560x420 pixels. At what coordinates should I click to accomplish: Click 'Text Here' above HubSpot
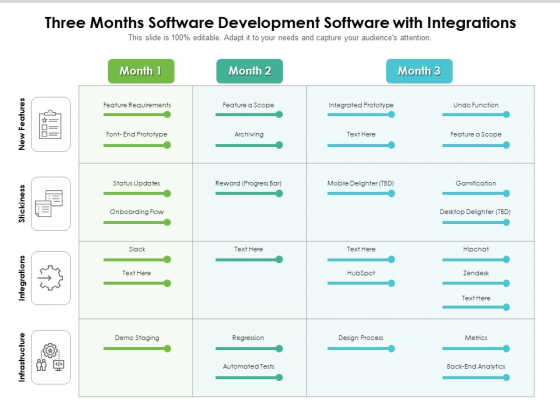coord(361,249)
